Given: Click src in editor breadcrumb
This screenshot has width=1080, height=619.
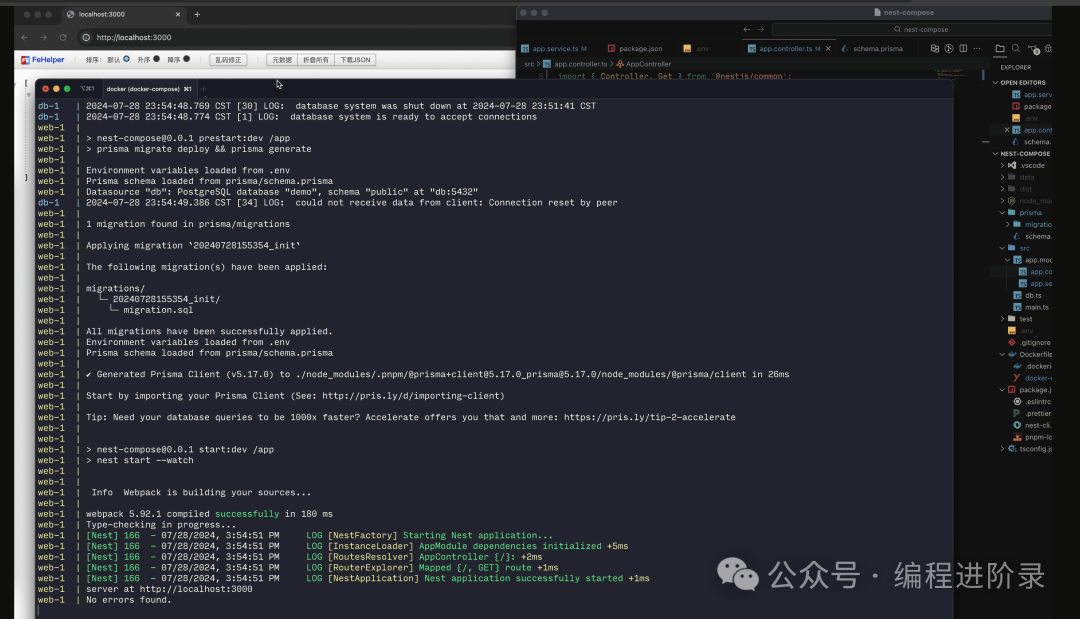Looking at the screenshot, I should coord(529,64).
